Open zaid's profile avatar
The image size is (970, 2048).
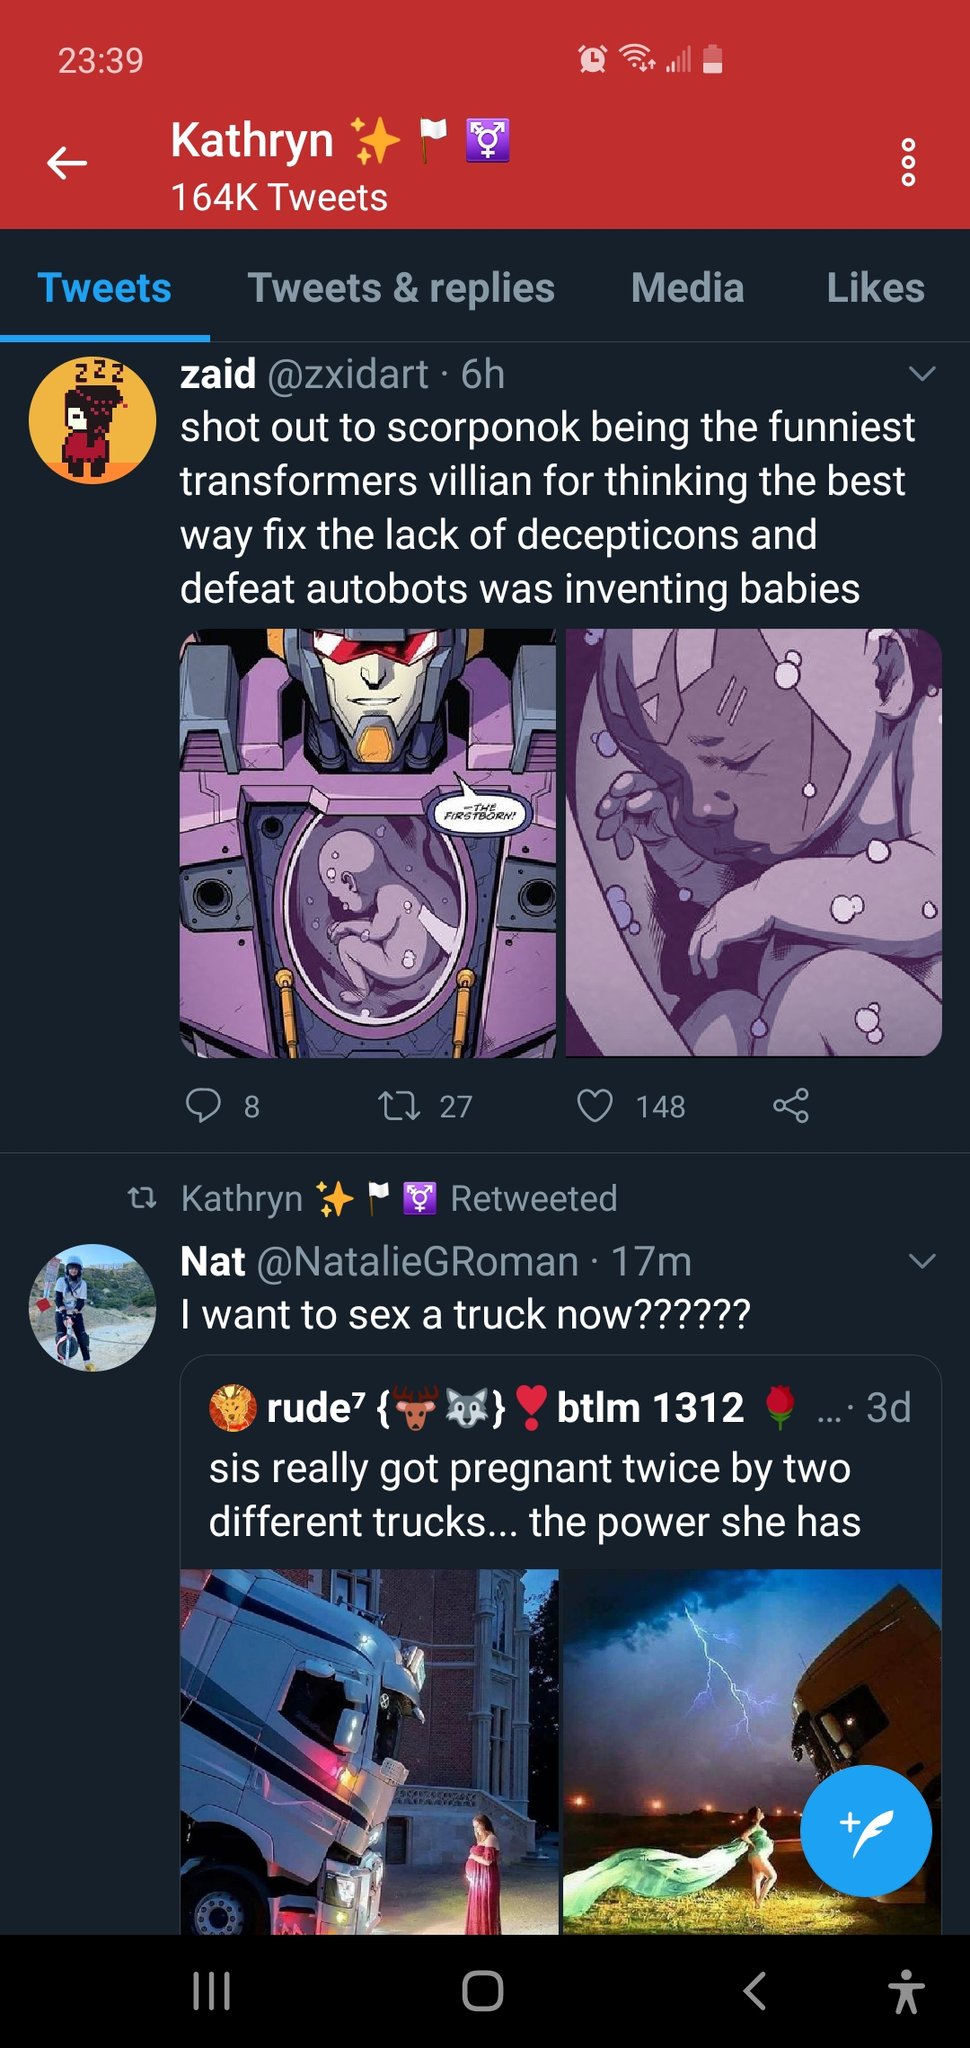tap(93, 420)
